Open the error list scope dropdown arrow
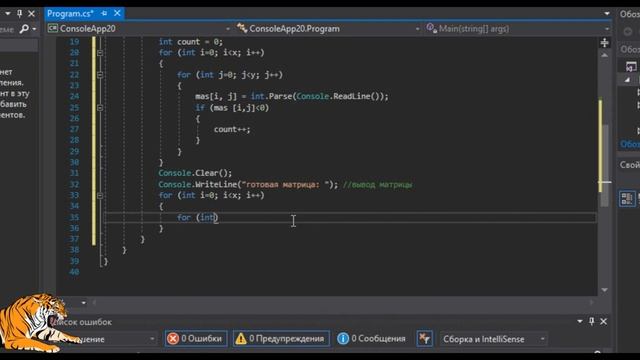Image resolution: width=640 pixels, height=360 pixels. point(152,339)
